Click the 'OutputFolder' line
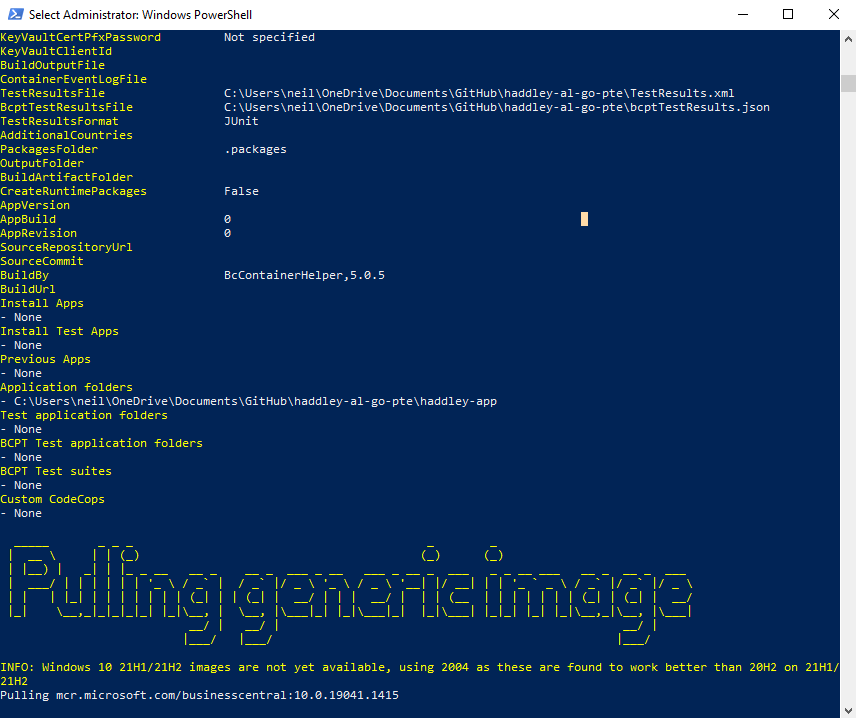This screenshot has width=856, height=718. point(42,163)
